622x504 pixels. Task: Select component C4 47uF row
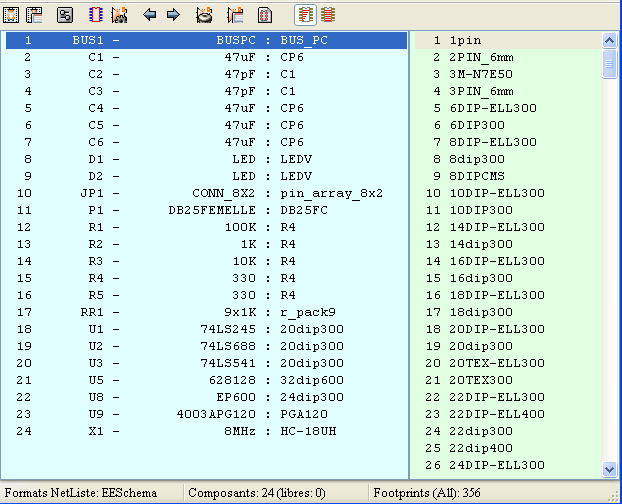[206, 108]
